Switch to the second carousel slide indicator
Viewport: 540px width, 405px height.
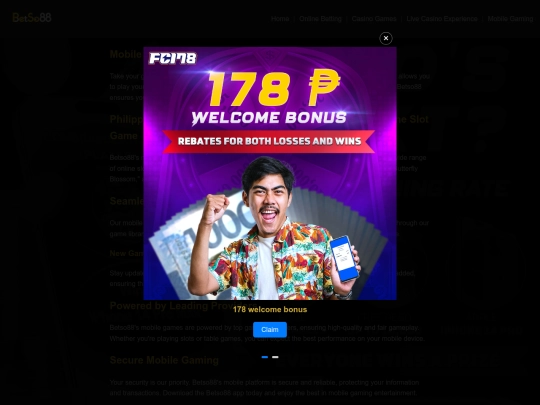coord(275,357)
